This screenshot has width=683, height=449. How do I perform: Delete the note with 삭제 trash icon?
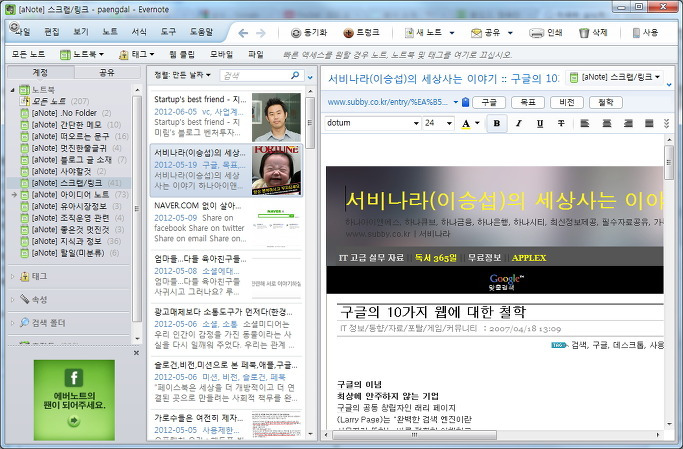pos(584,33)
